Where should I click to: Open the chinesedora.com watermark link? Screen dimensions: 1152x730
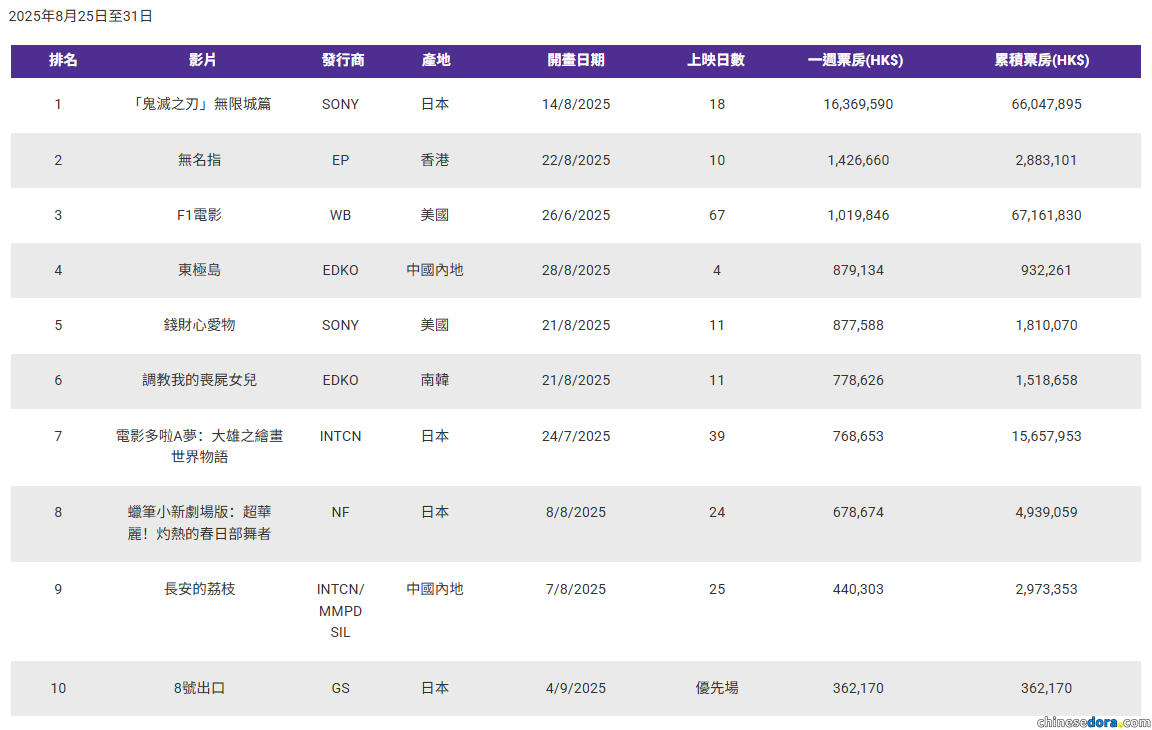tap(1093, 721)
